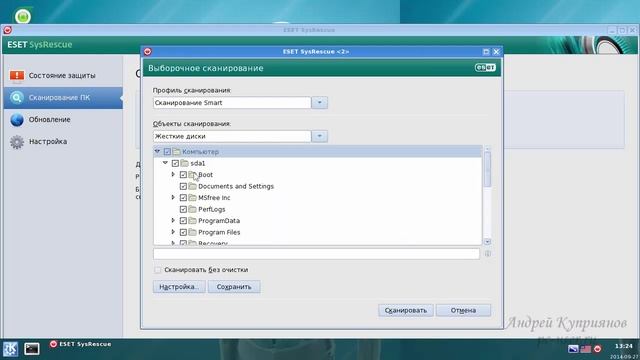
Task: Click the globe update icon
Action: tap(17, 120)
